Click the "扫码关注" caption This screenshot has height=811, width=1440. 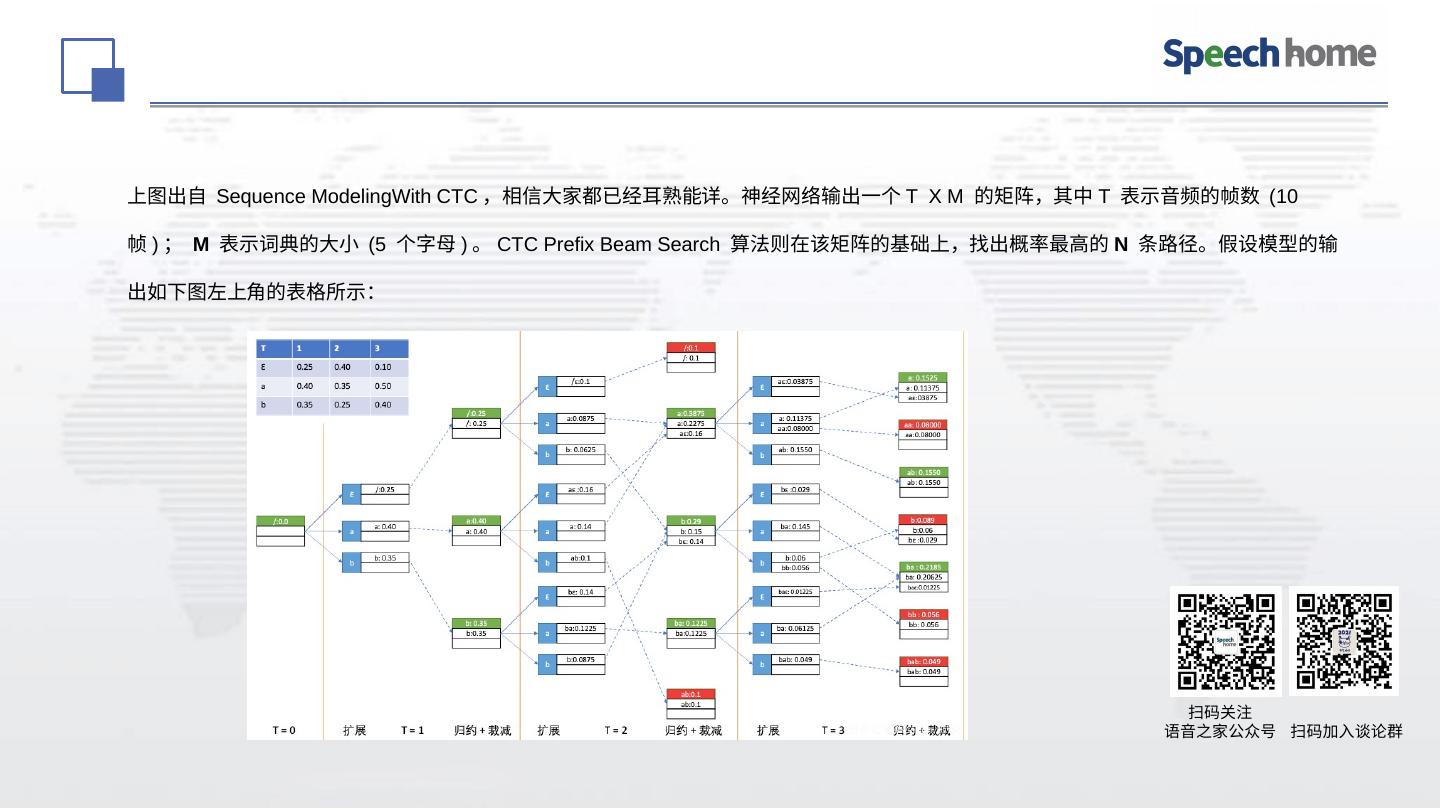tap(1220, 712)
